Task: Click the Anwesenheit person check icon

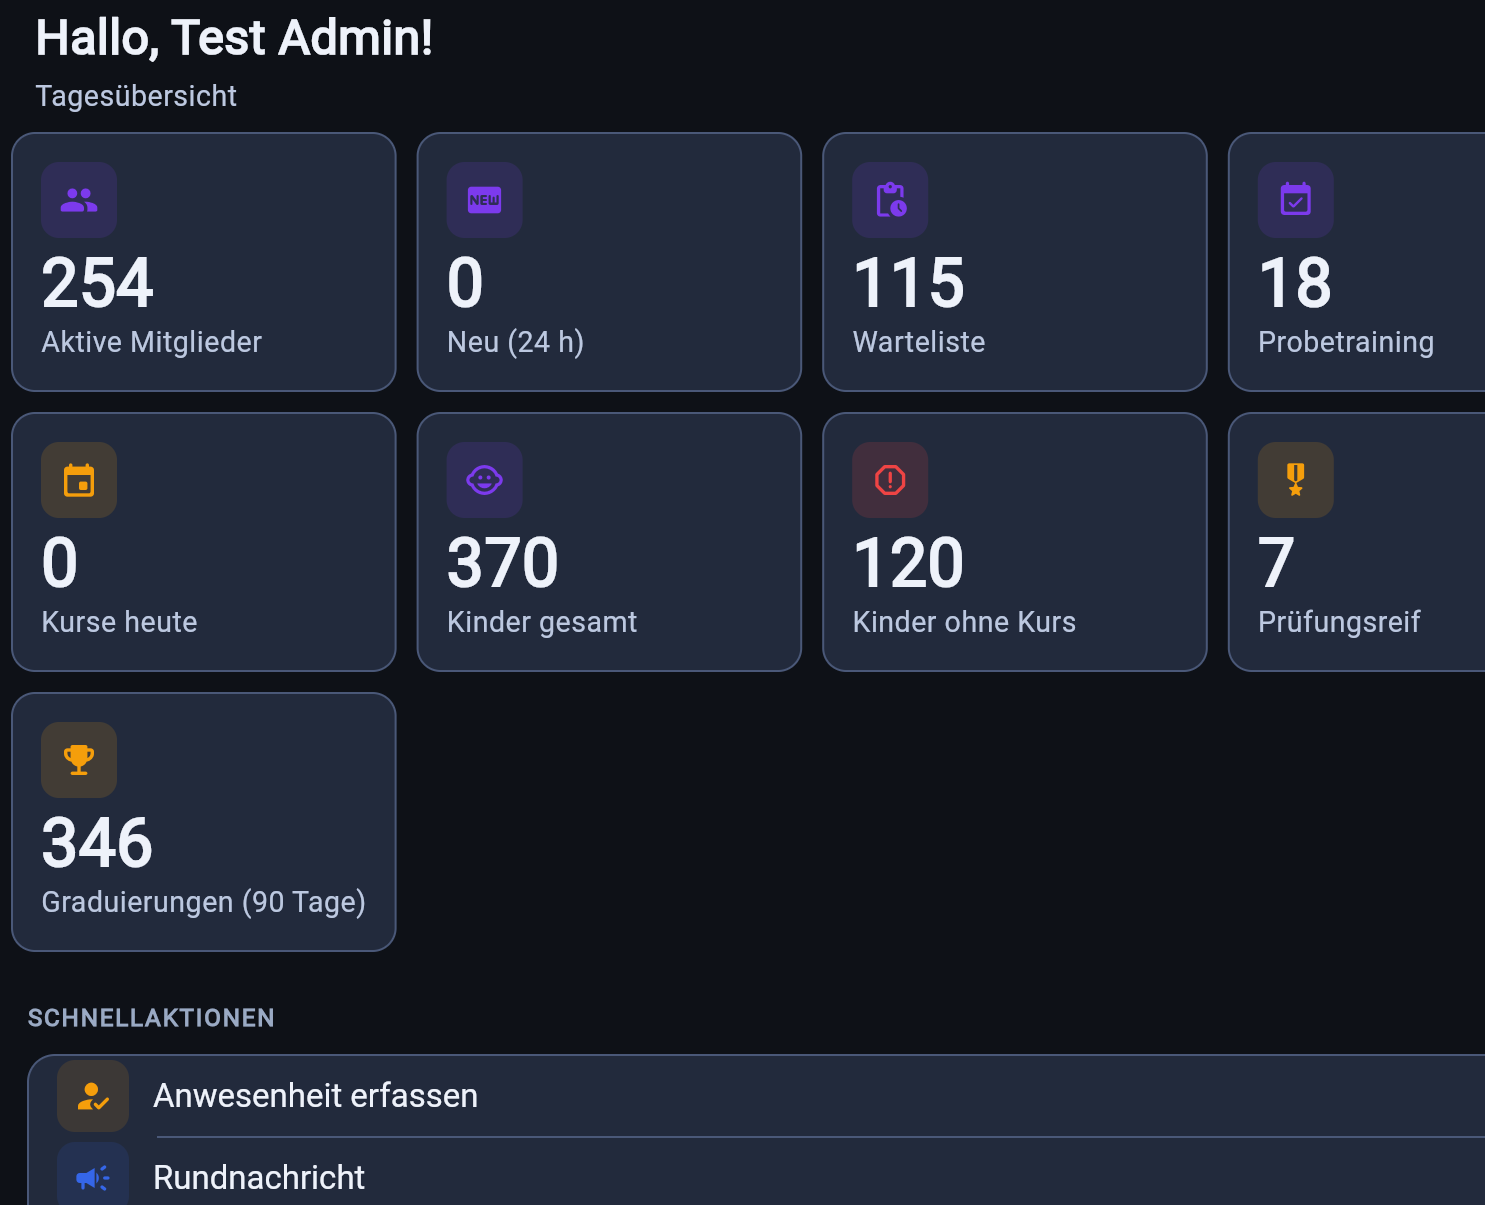Action: [93, 1096]
